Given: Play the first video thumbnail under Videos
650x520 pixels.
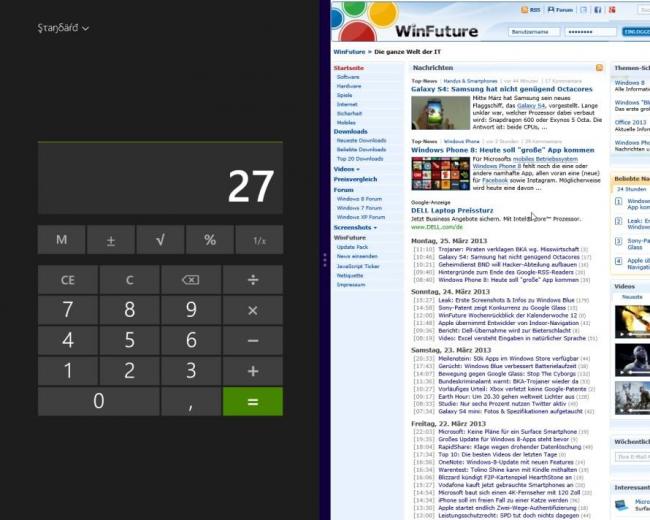Looking at the screenshot, I should (633, 321).
